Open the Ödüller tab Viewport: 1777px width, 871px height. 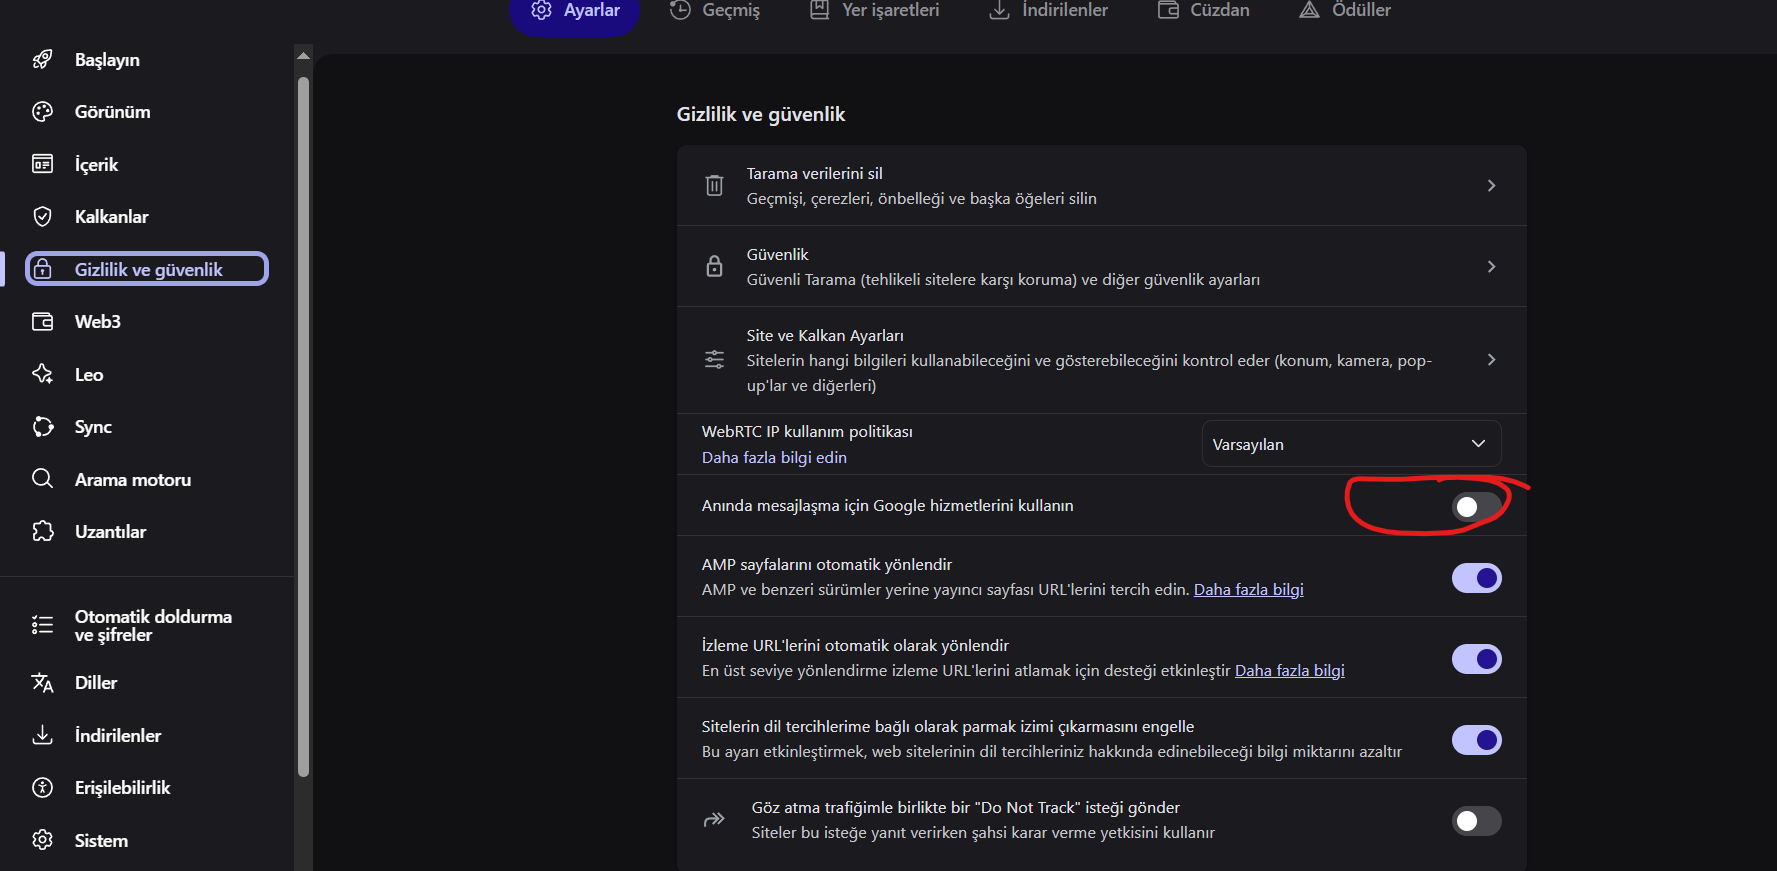coord(1345,12)
